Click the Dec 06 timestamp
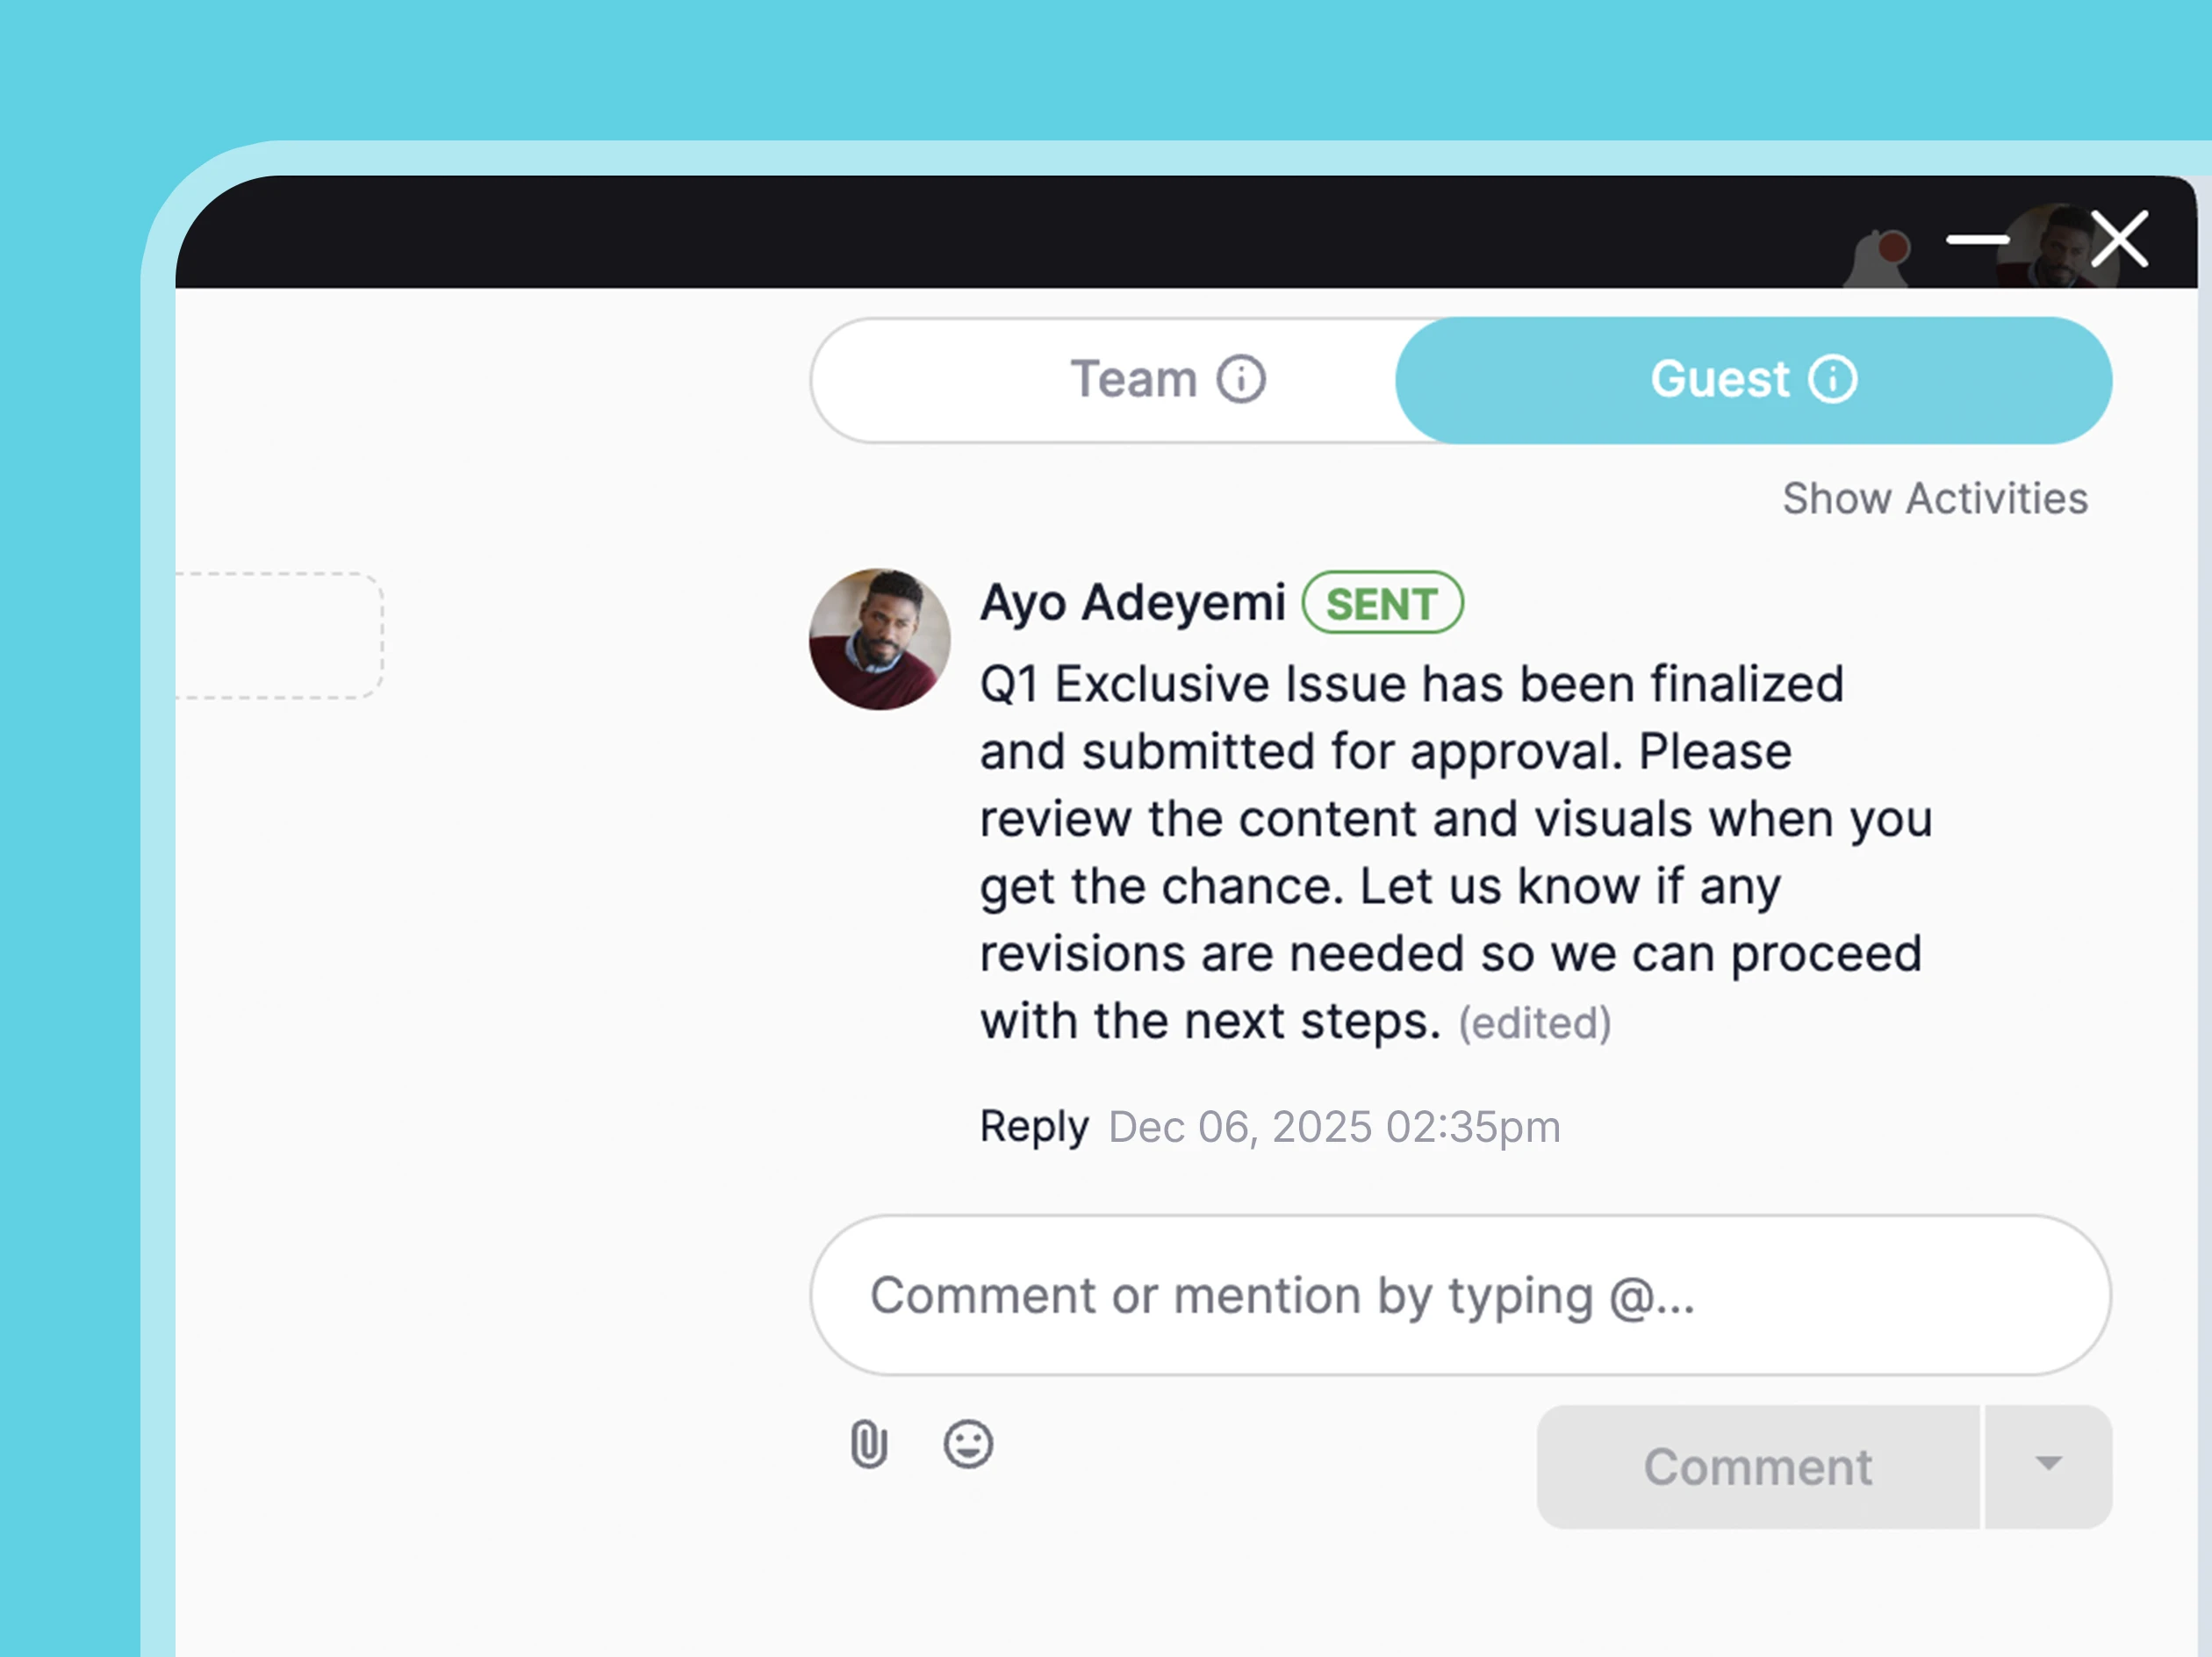The image size is (2212, 1657). click(1332, 1125)
